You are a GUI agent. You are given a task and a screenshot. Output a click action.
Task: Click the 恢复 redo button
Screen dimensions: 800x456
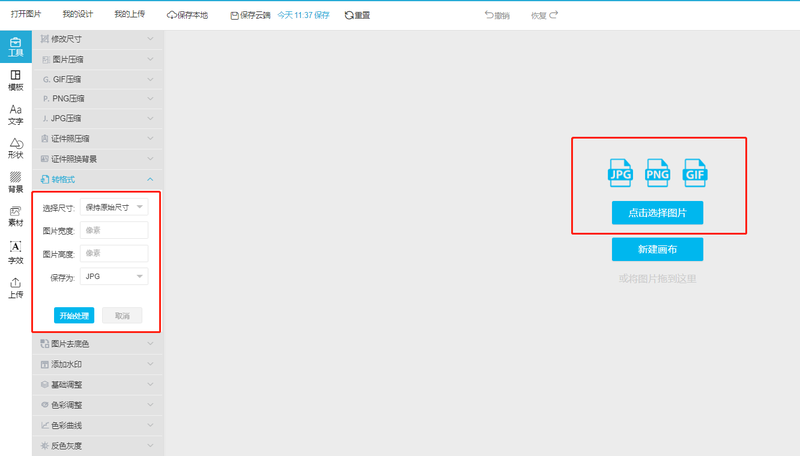coord(544,15)
